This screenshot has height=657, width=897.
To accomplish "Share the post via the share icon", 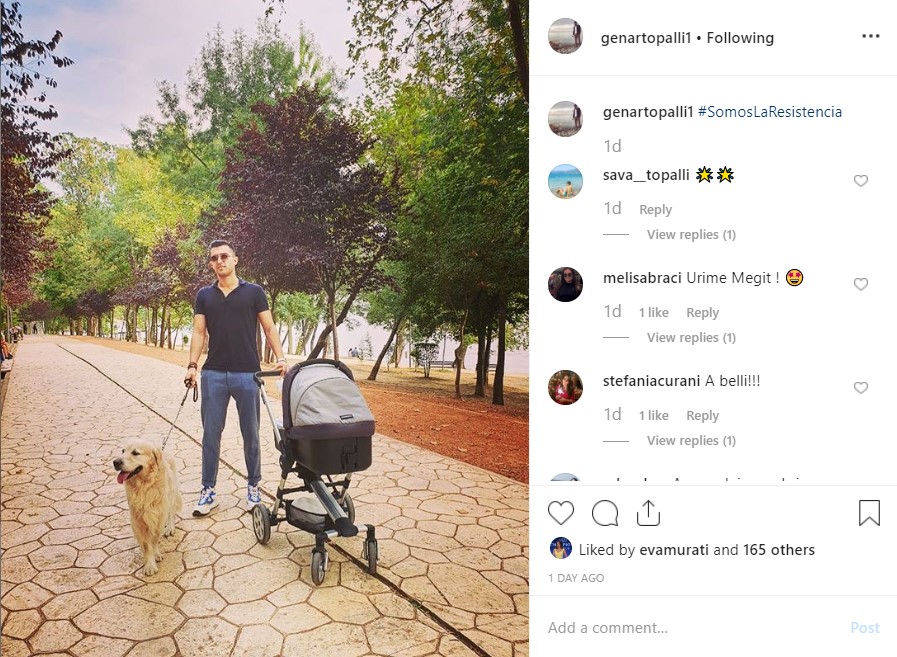I will [648, 513].
